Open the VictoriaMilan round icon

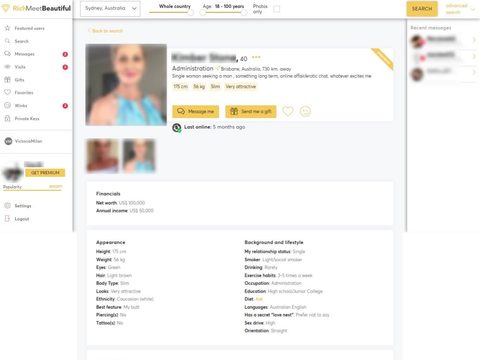point(8,141)
